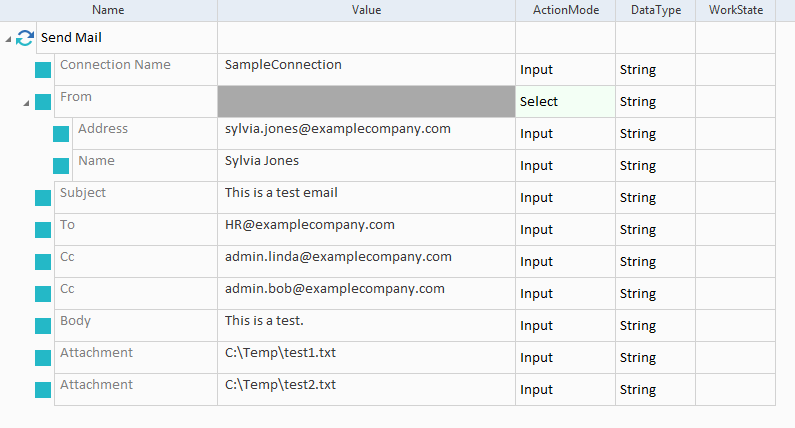Screen dimensions: 795x428
Task: Click the HR@examplecompany.com value cell
Action: point(310,225)
